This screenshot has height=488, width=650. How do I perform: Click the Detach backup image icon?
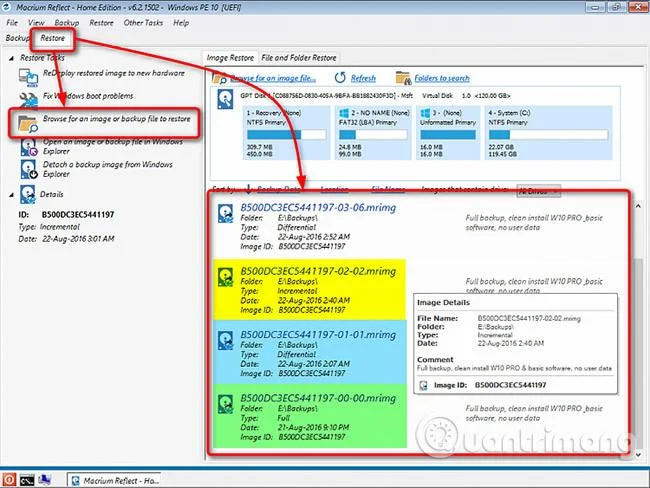click(x=29, y=170)
